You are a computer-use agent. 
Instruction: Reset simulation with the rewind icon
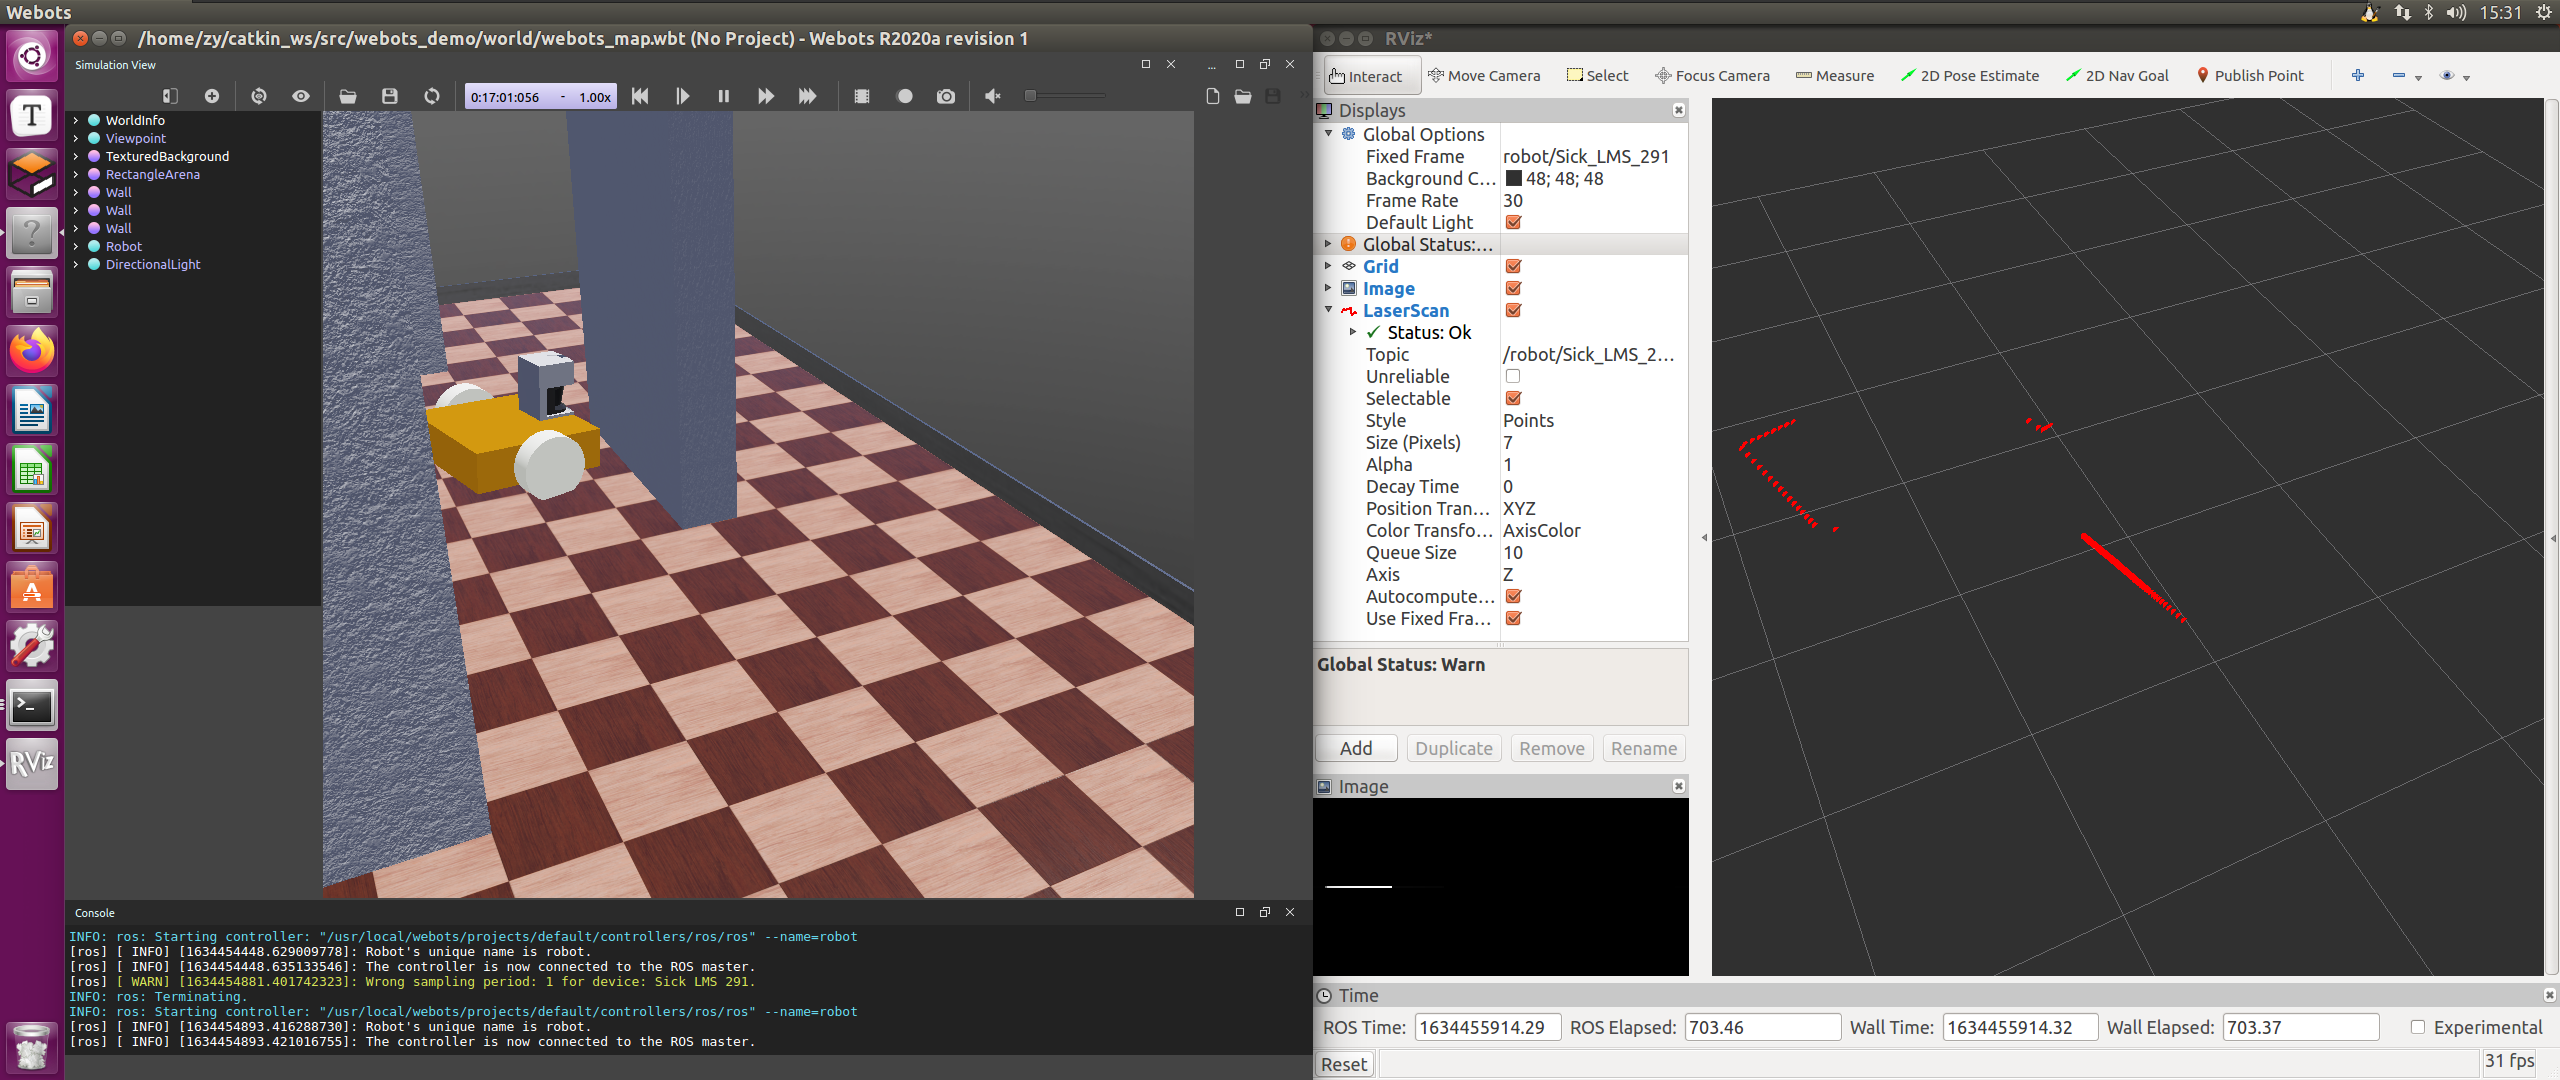(640, 96)
